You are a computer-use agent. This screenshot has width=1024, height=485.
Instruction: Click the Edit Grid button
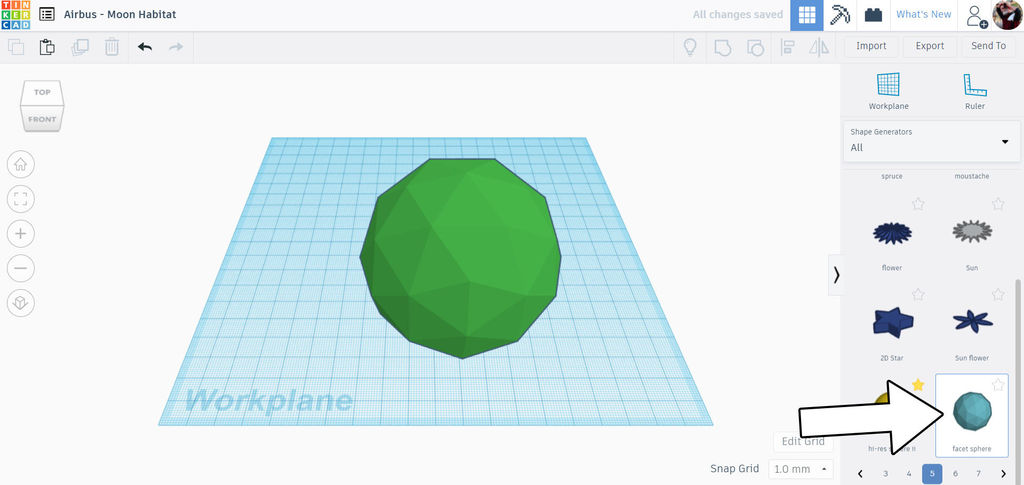click(x=803, y=442)
